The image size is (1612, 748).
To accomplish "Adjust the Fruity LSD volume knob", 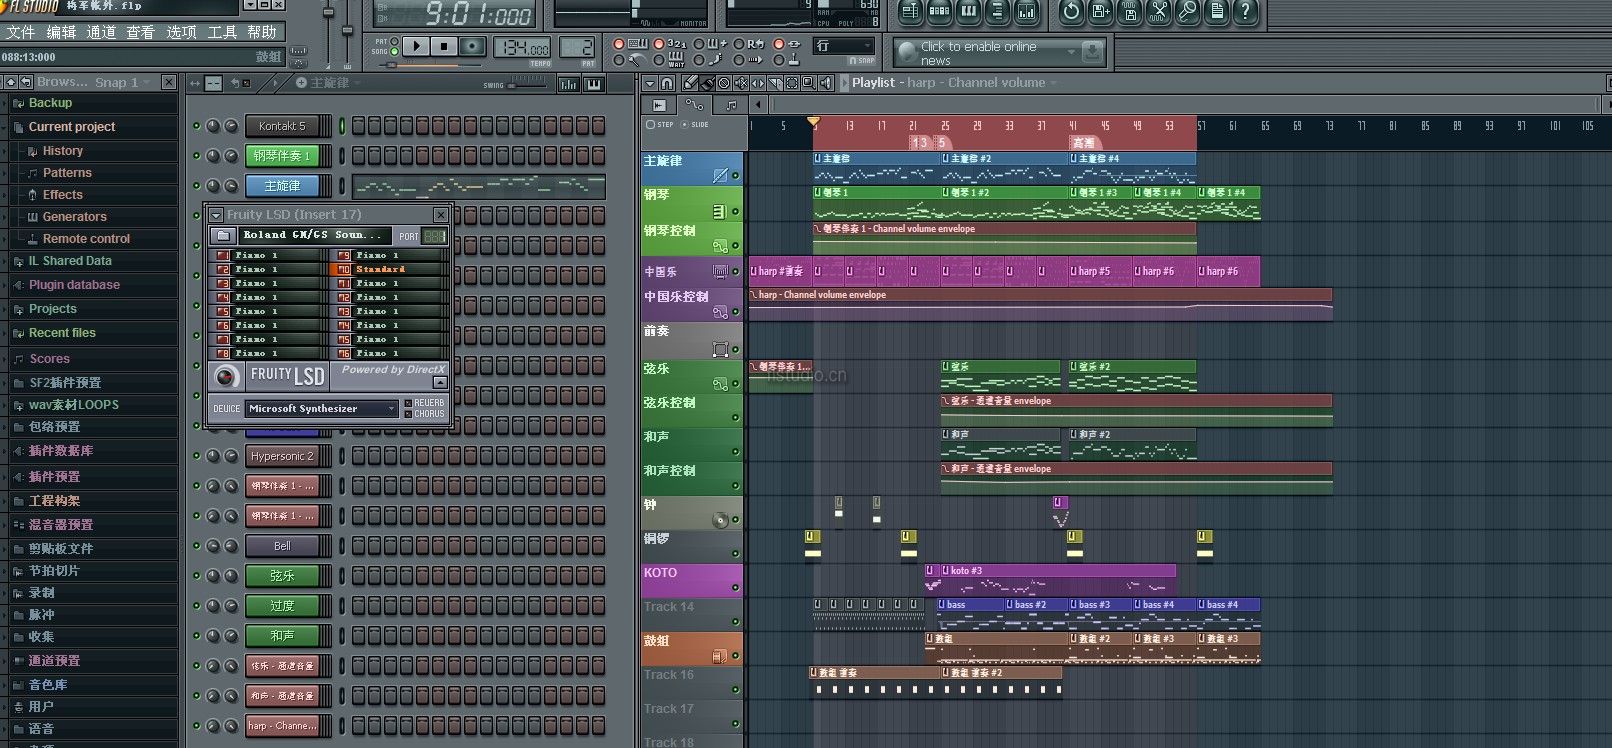I will click(x=226, y=376).
